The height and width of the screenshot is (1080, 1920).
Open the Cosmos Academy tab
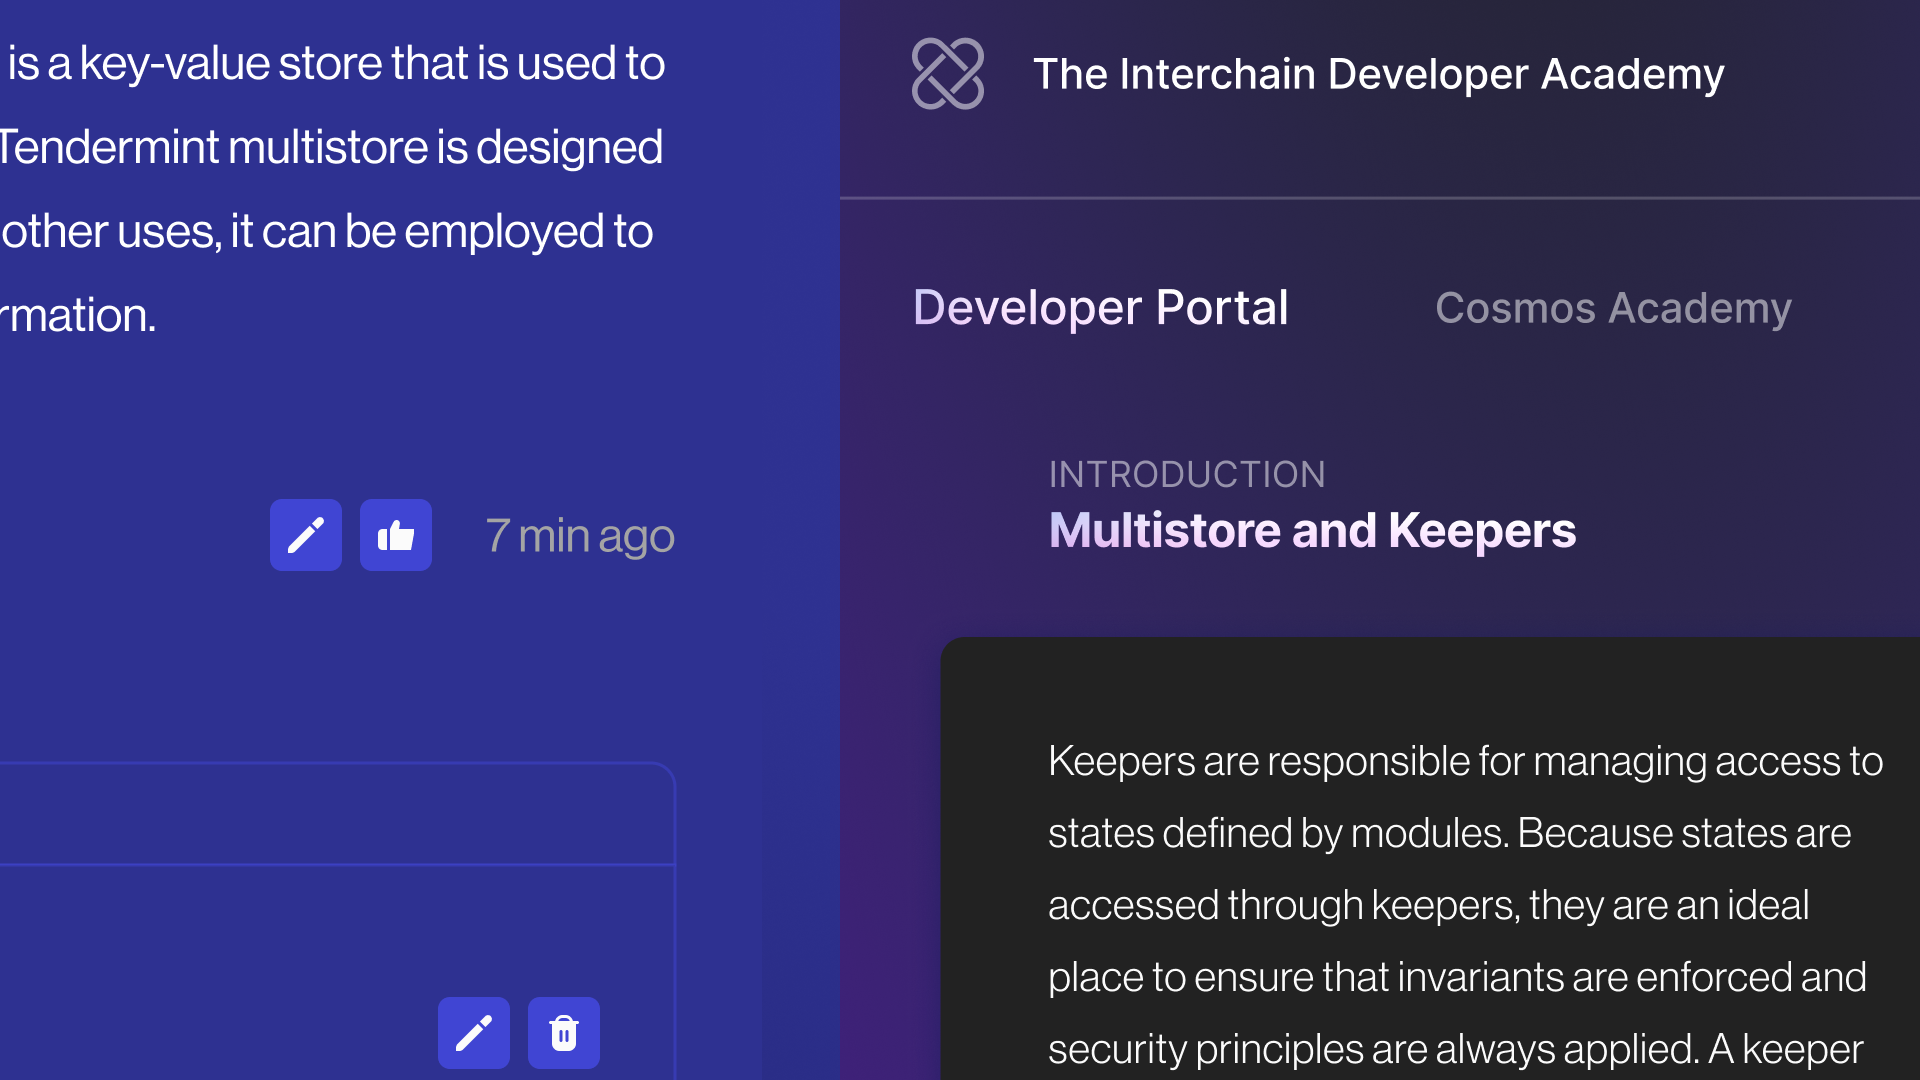tap(1613, 308)
